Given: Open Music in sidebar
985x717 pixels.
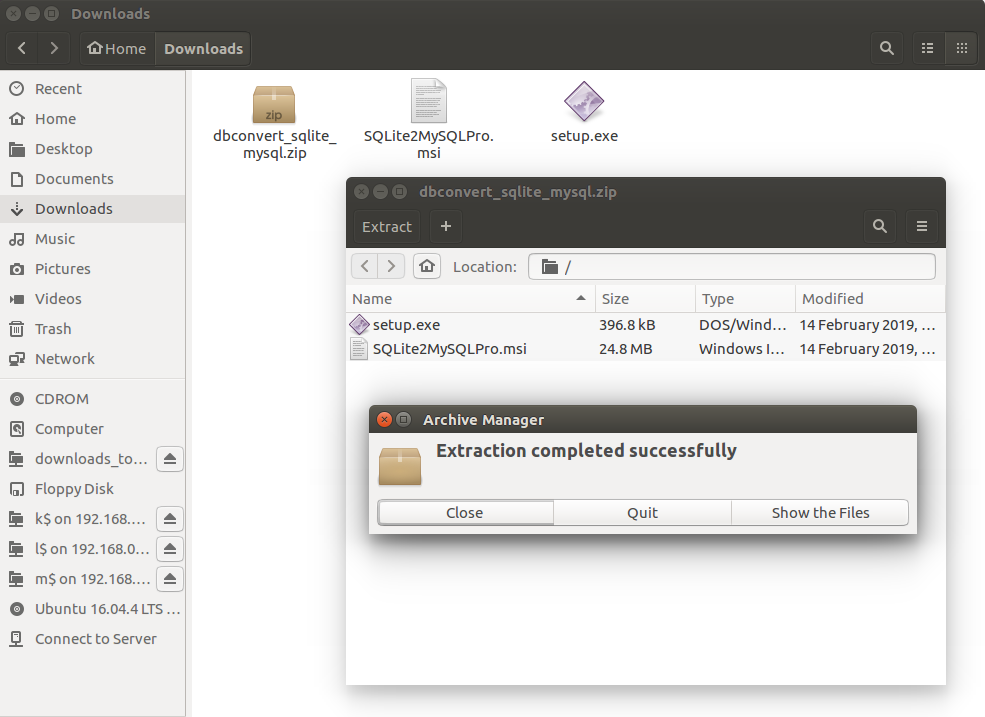Looking at the screenshot, I should [x=92, y=239].
